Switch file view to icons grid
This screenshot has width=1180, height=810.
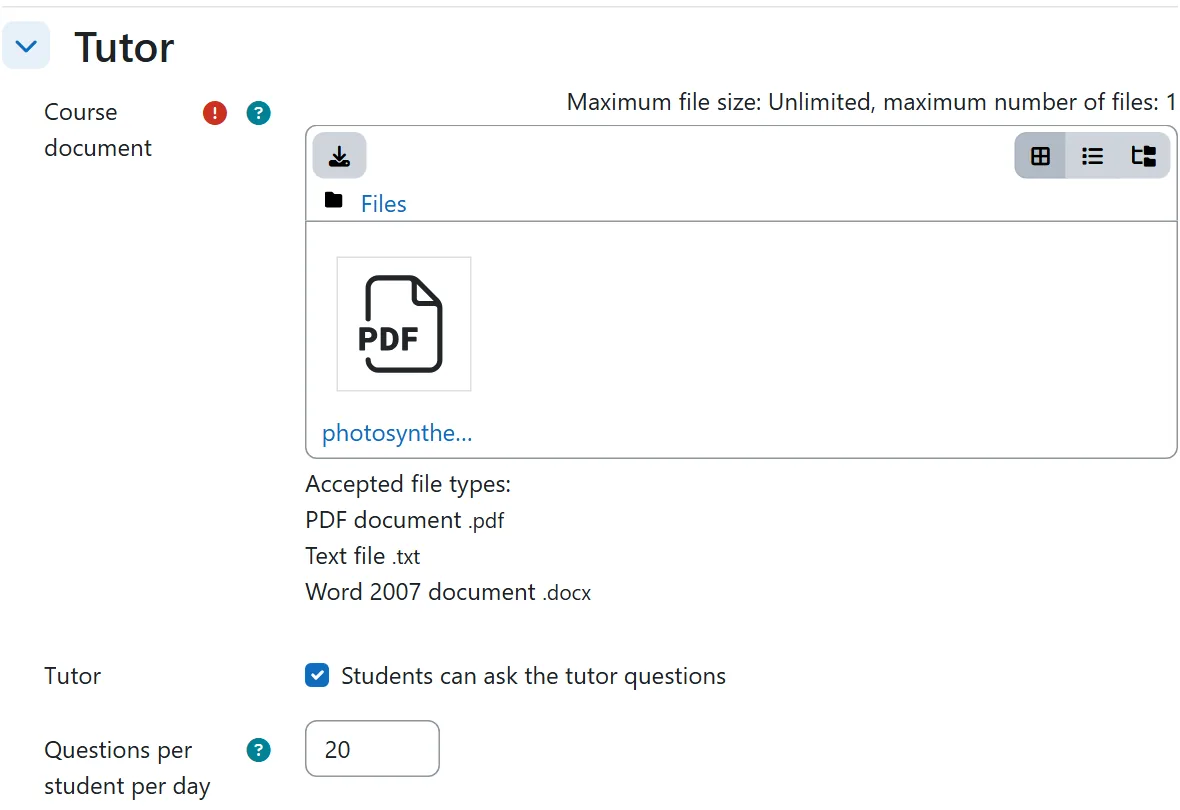[x=1040, y=156]
